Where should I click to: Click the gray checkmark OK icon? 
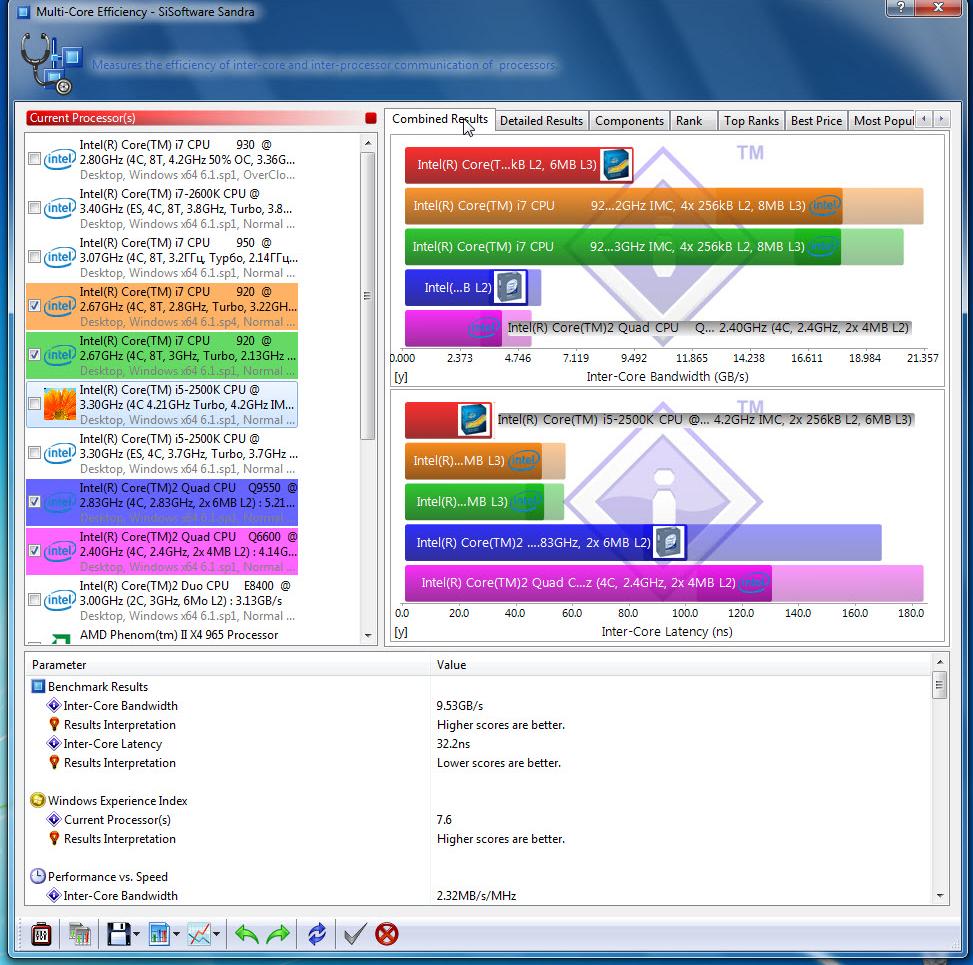[354, 934]
